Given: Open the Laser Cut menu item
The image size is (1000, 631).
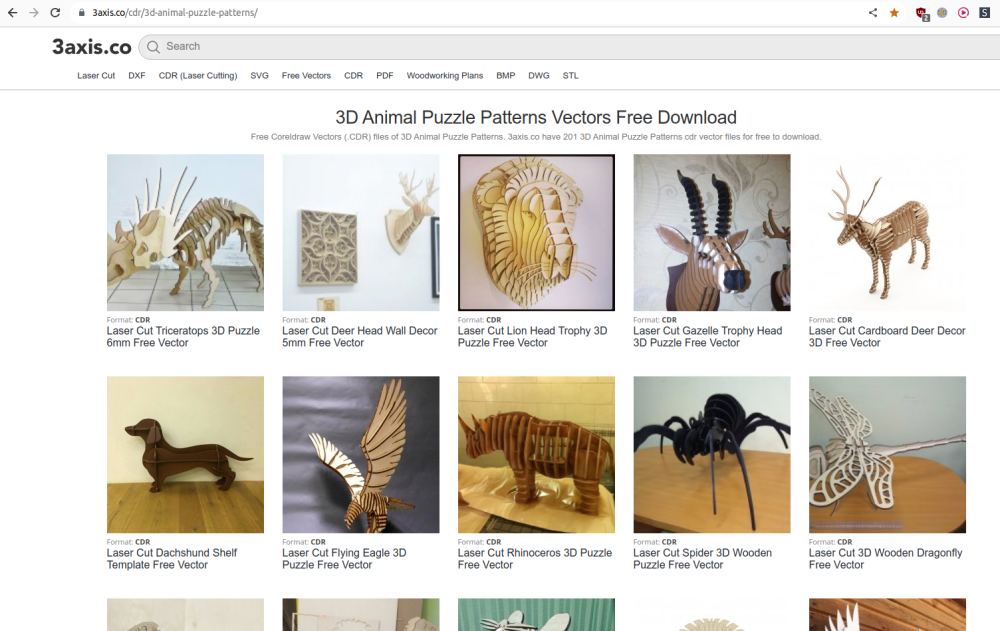Looking at the screenshot, I should click(x=96, y=76).
